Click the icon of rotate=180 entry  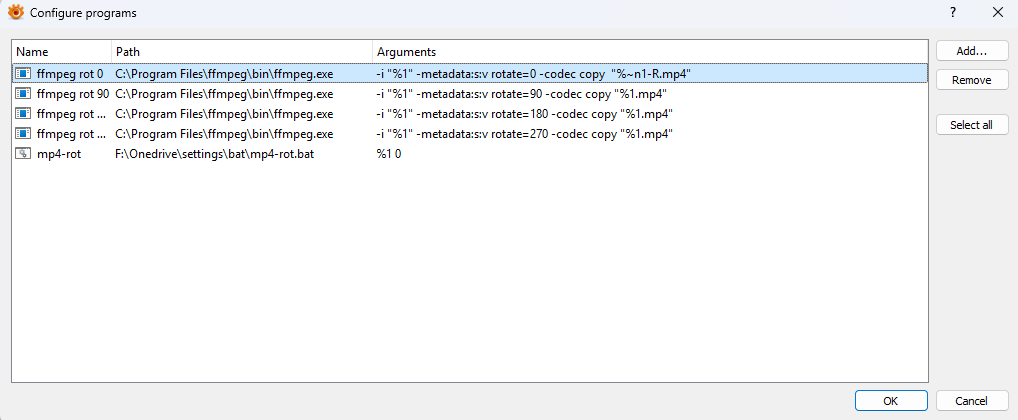23,113
